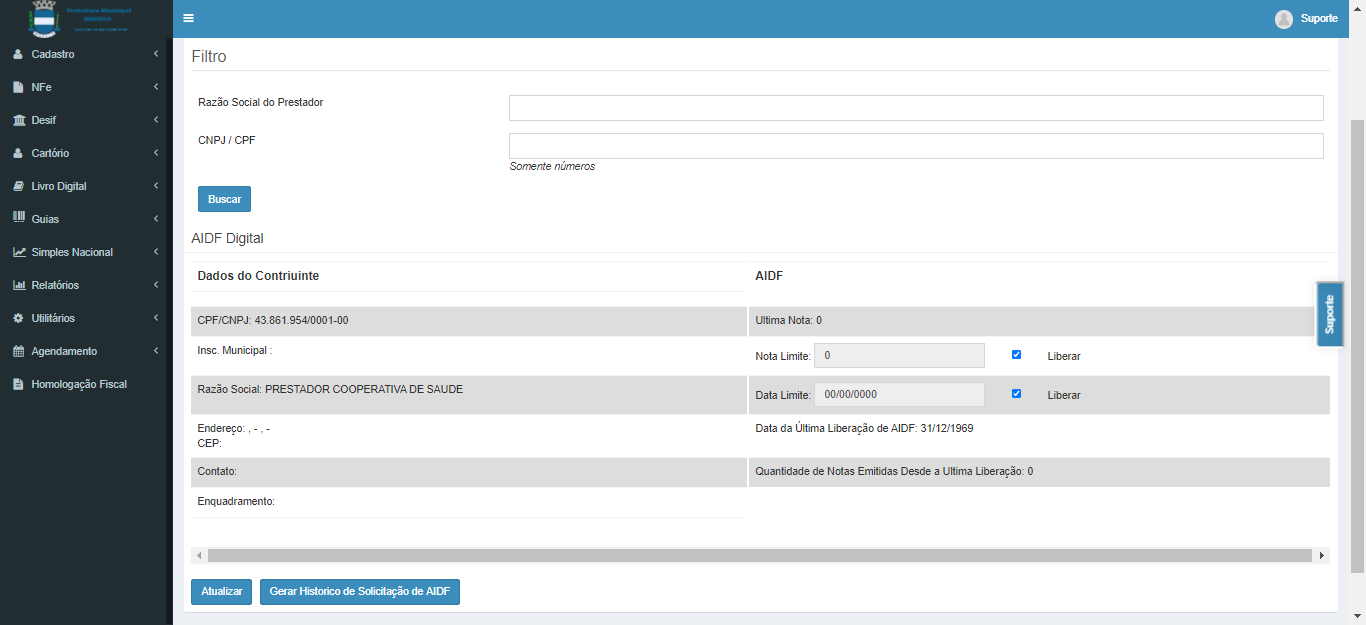Click the user avatar icon beside Suporte
This screenshot has height=625, width=1366.
[1284, 19]
